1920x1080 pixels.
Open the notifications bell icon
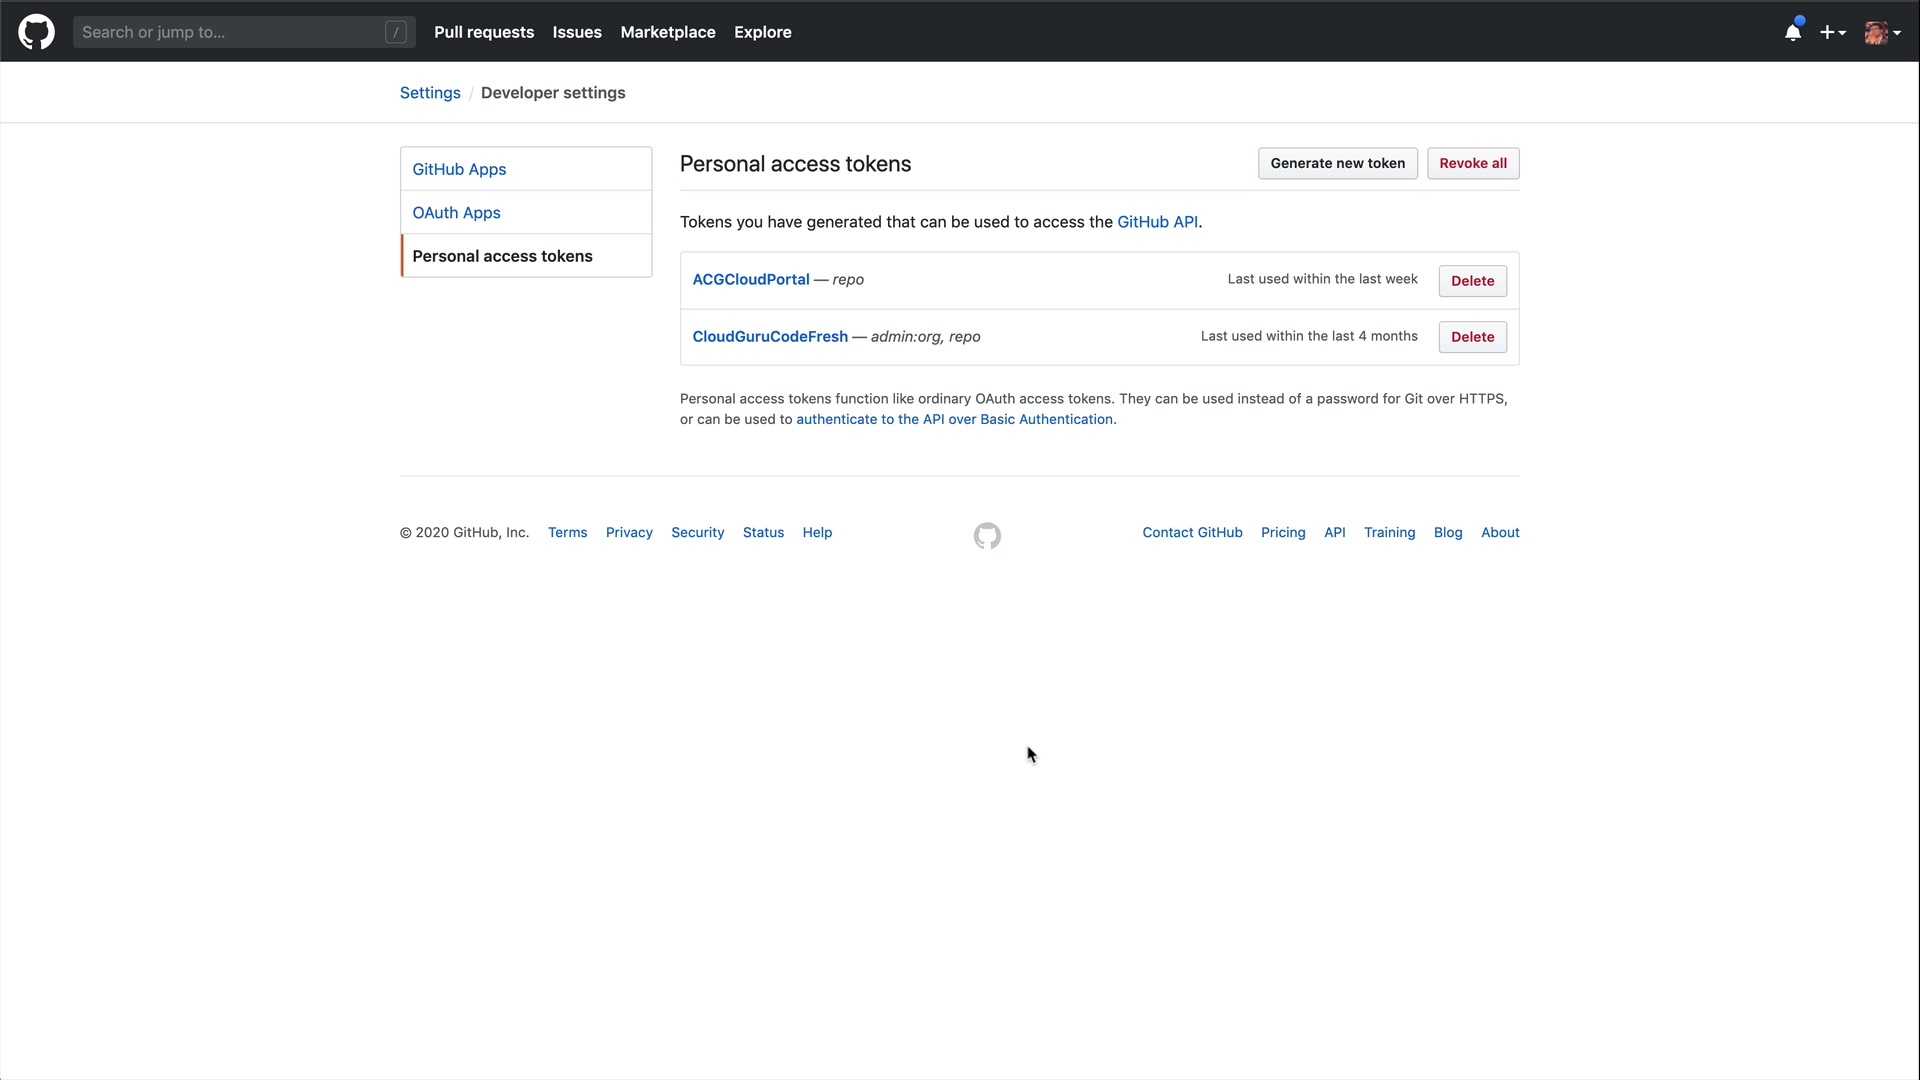(1793, 32)
